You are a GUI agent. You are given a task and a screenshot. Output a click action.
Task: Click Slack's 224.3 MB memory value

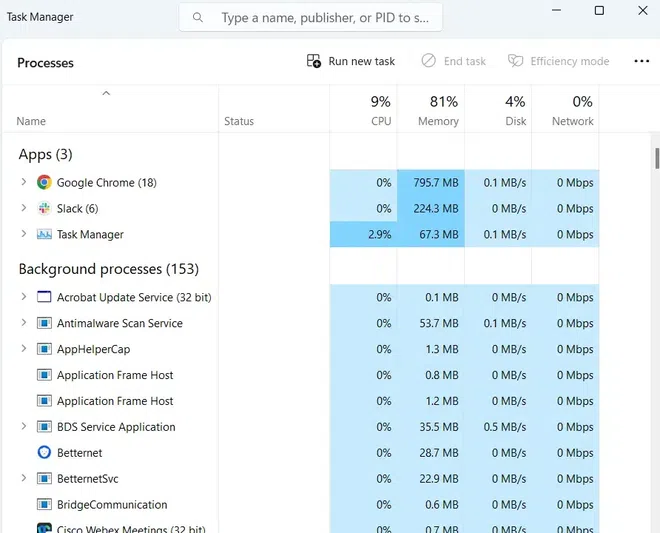[436, 208]
